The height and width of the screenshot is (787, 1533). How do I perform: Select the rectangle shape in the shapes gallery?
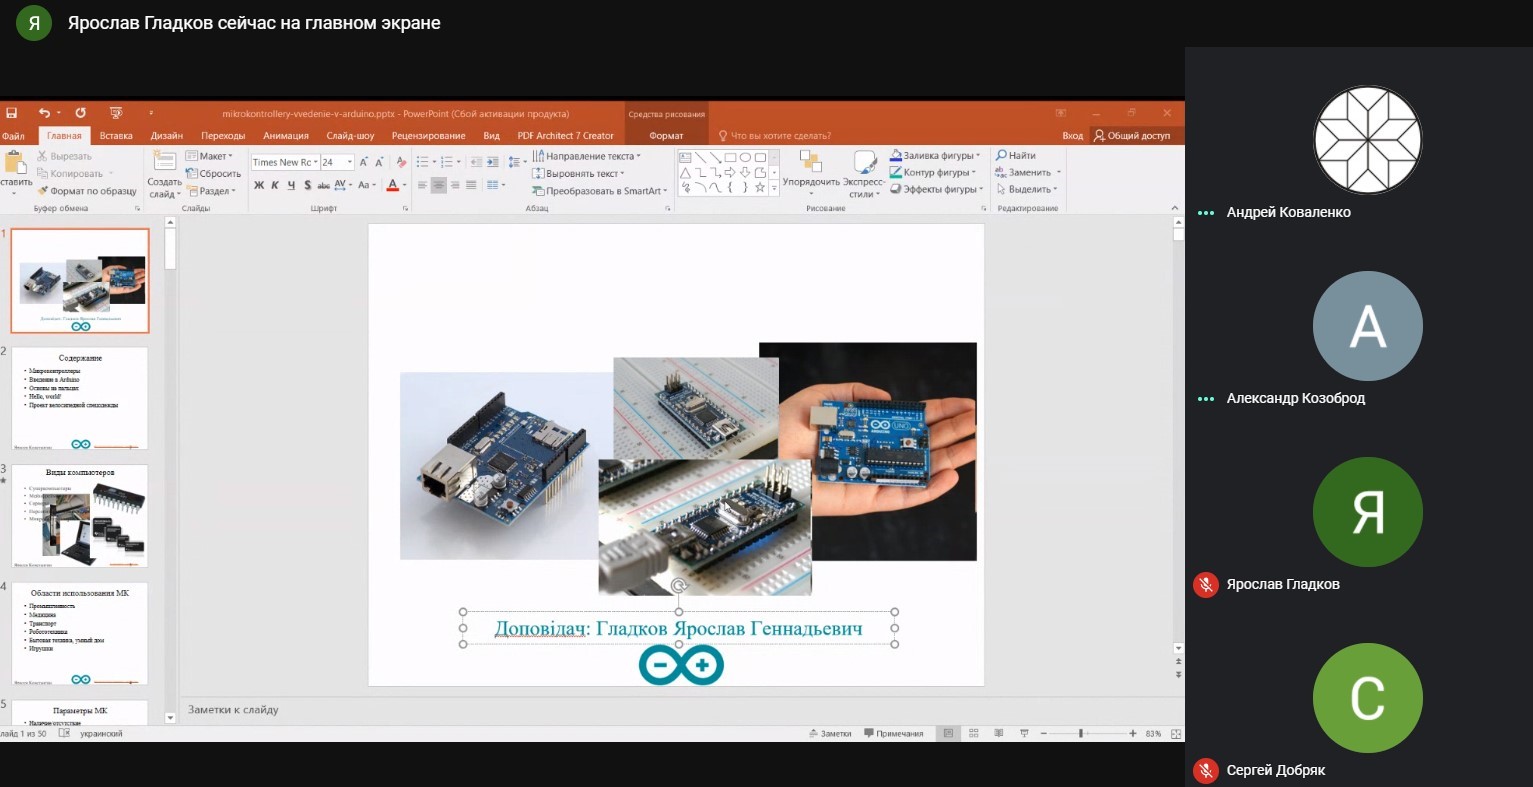click(x=731, y=157)
